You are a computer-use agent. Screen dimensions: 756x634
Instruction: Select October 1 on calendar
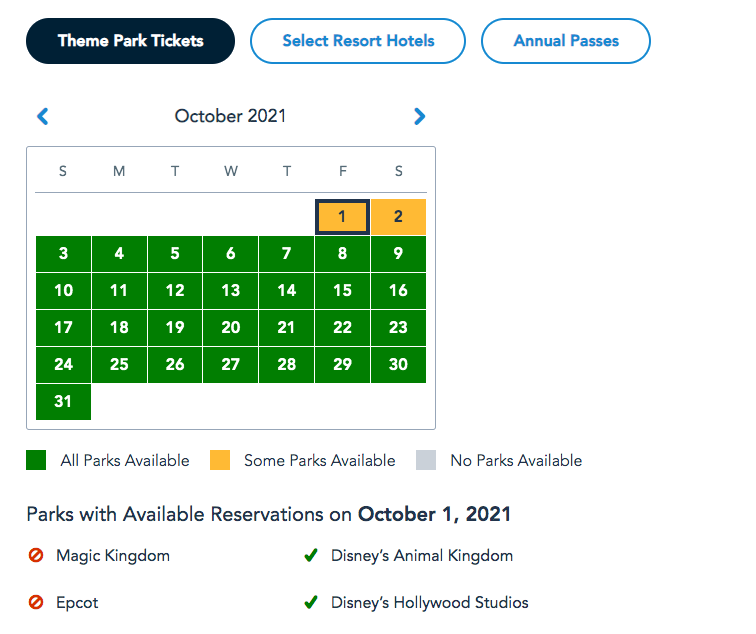point(342,217)
